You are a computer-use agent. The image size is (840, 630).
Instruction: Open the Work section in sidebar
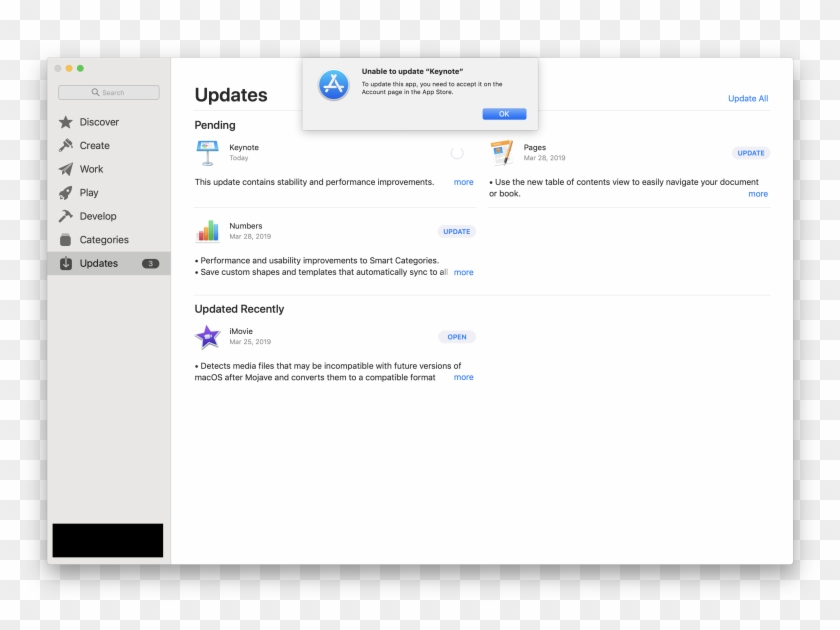click(x=91, y=169)
